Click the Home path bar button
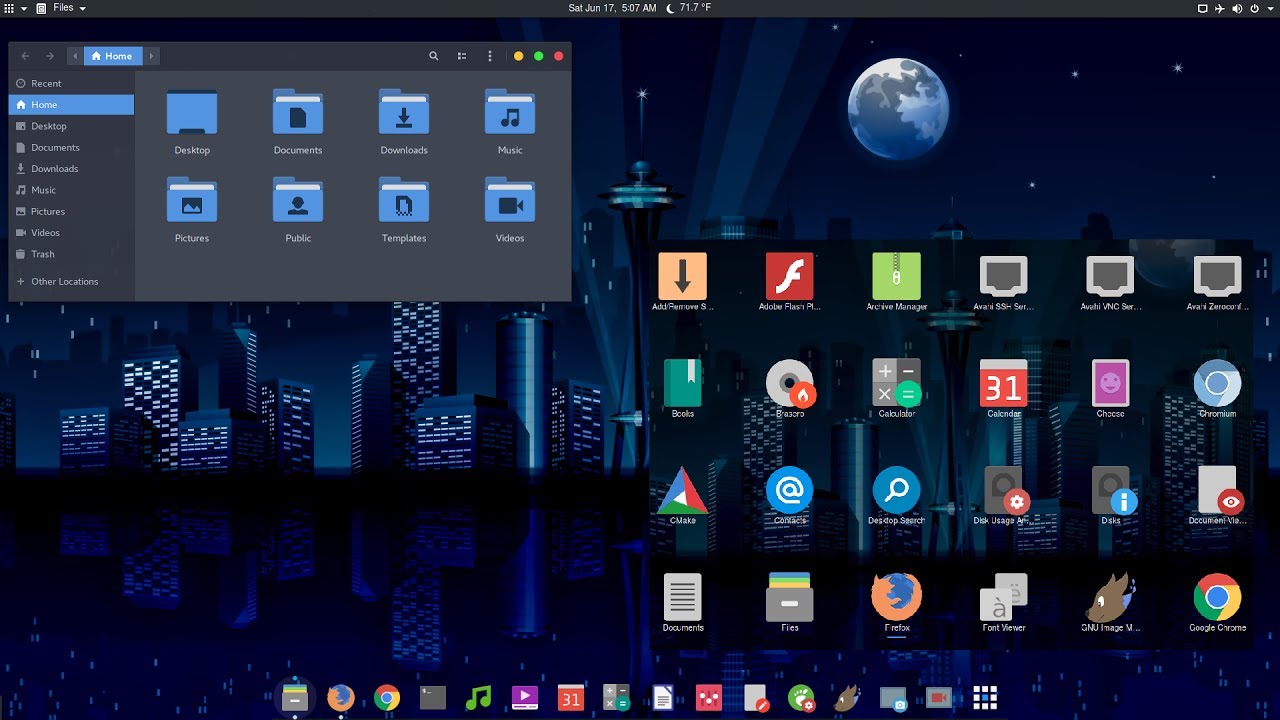The width and height of the screenshot is (1280, 720). click(x=113, y=56)
